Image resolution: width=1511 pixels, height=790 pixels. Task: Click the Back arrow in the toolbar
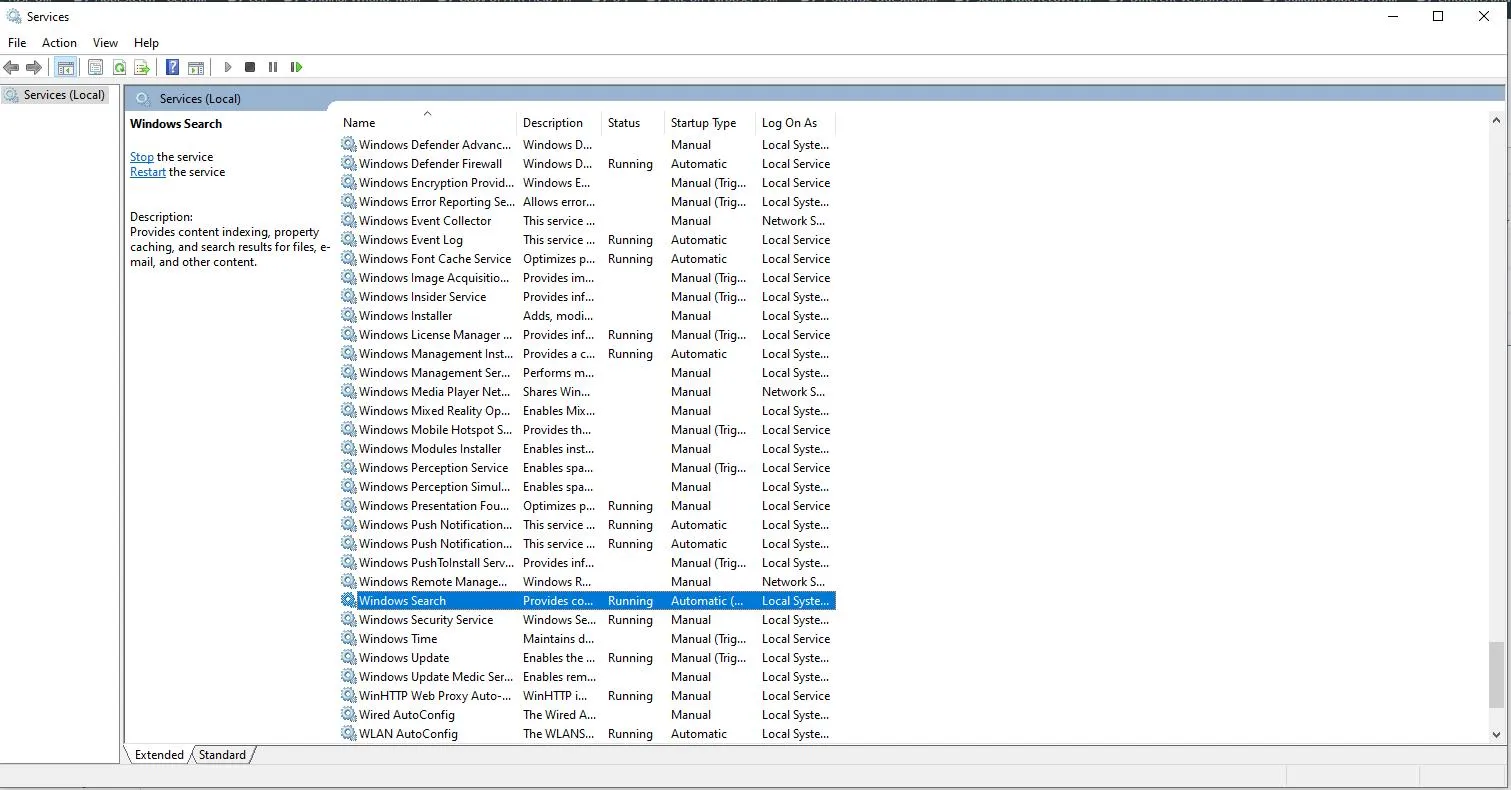click(x=11, y=67)
